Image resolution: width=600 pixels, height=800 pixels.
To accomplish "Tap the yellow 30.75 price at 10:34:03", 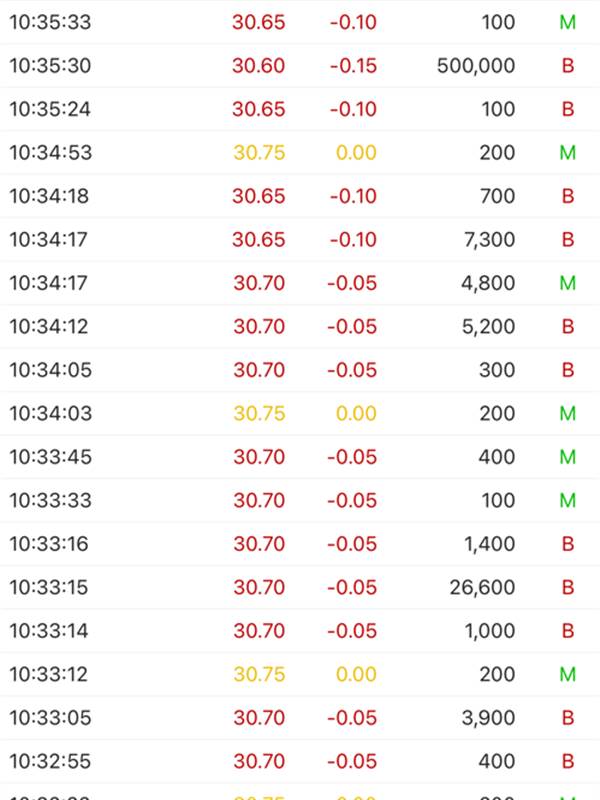I will [259, 413].
